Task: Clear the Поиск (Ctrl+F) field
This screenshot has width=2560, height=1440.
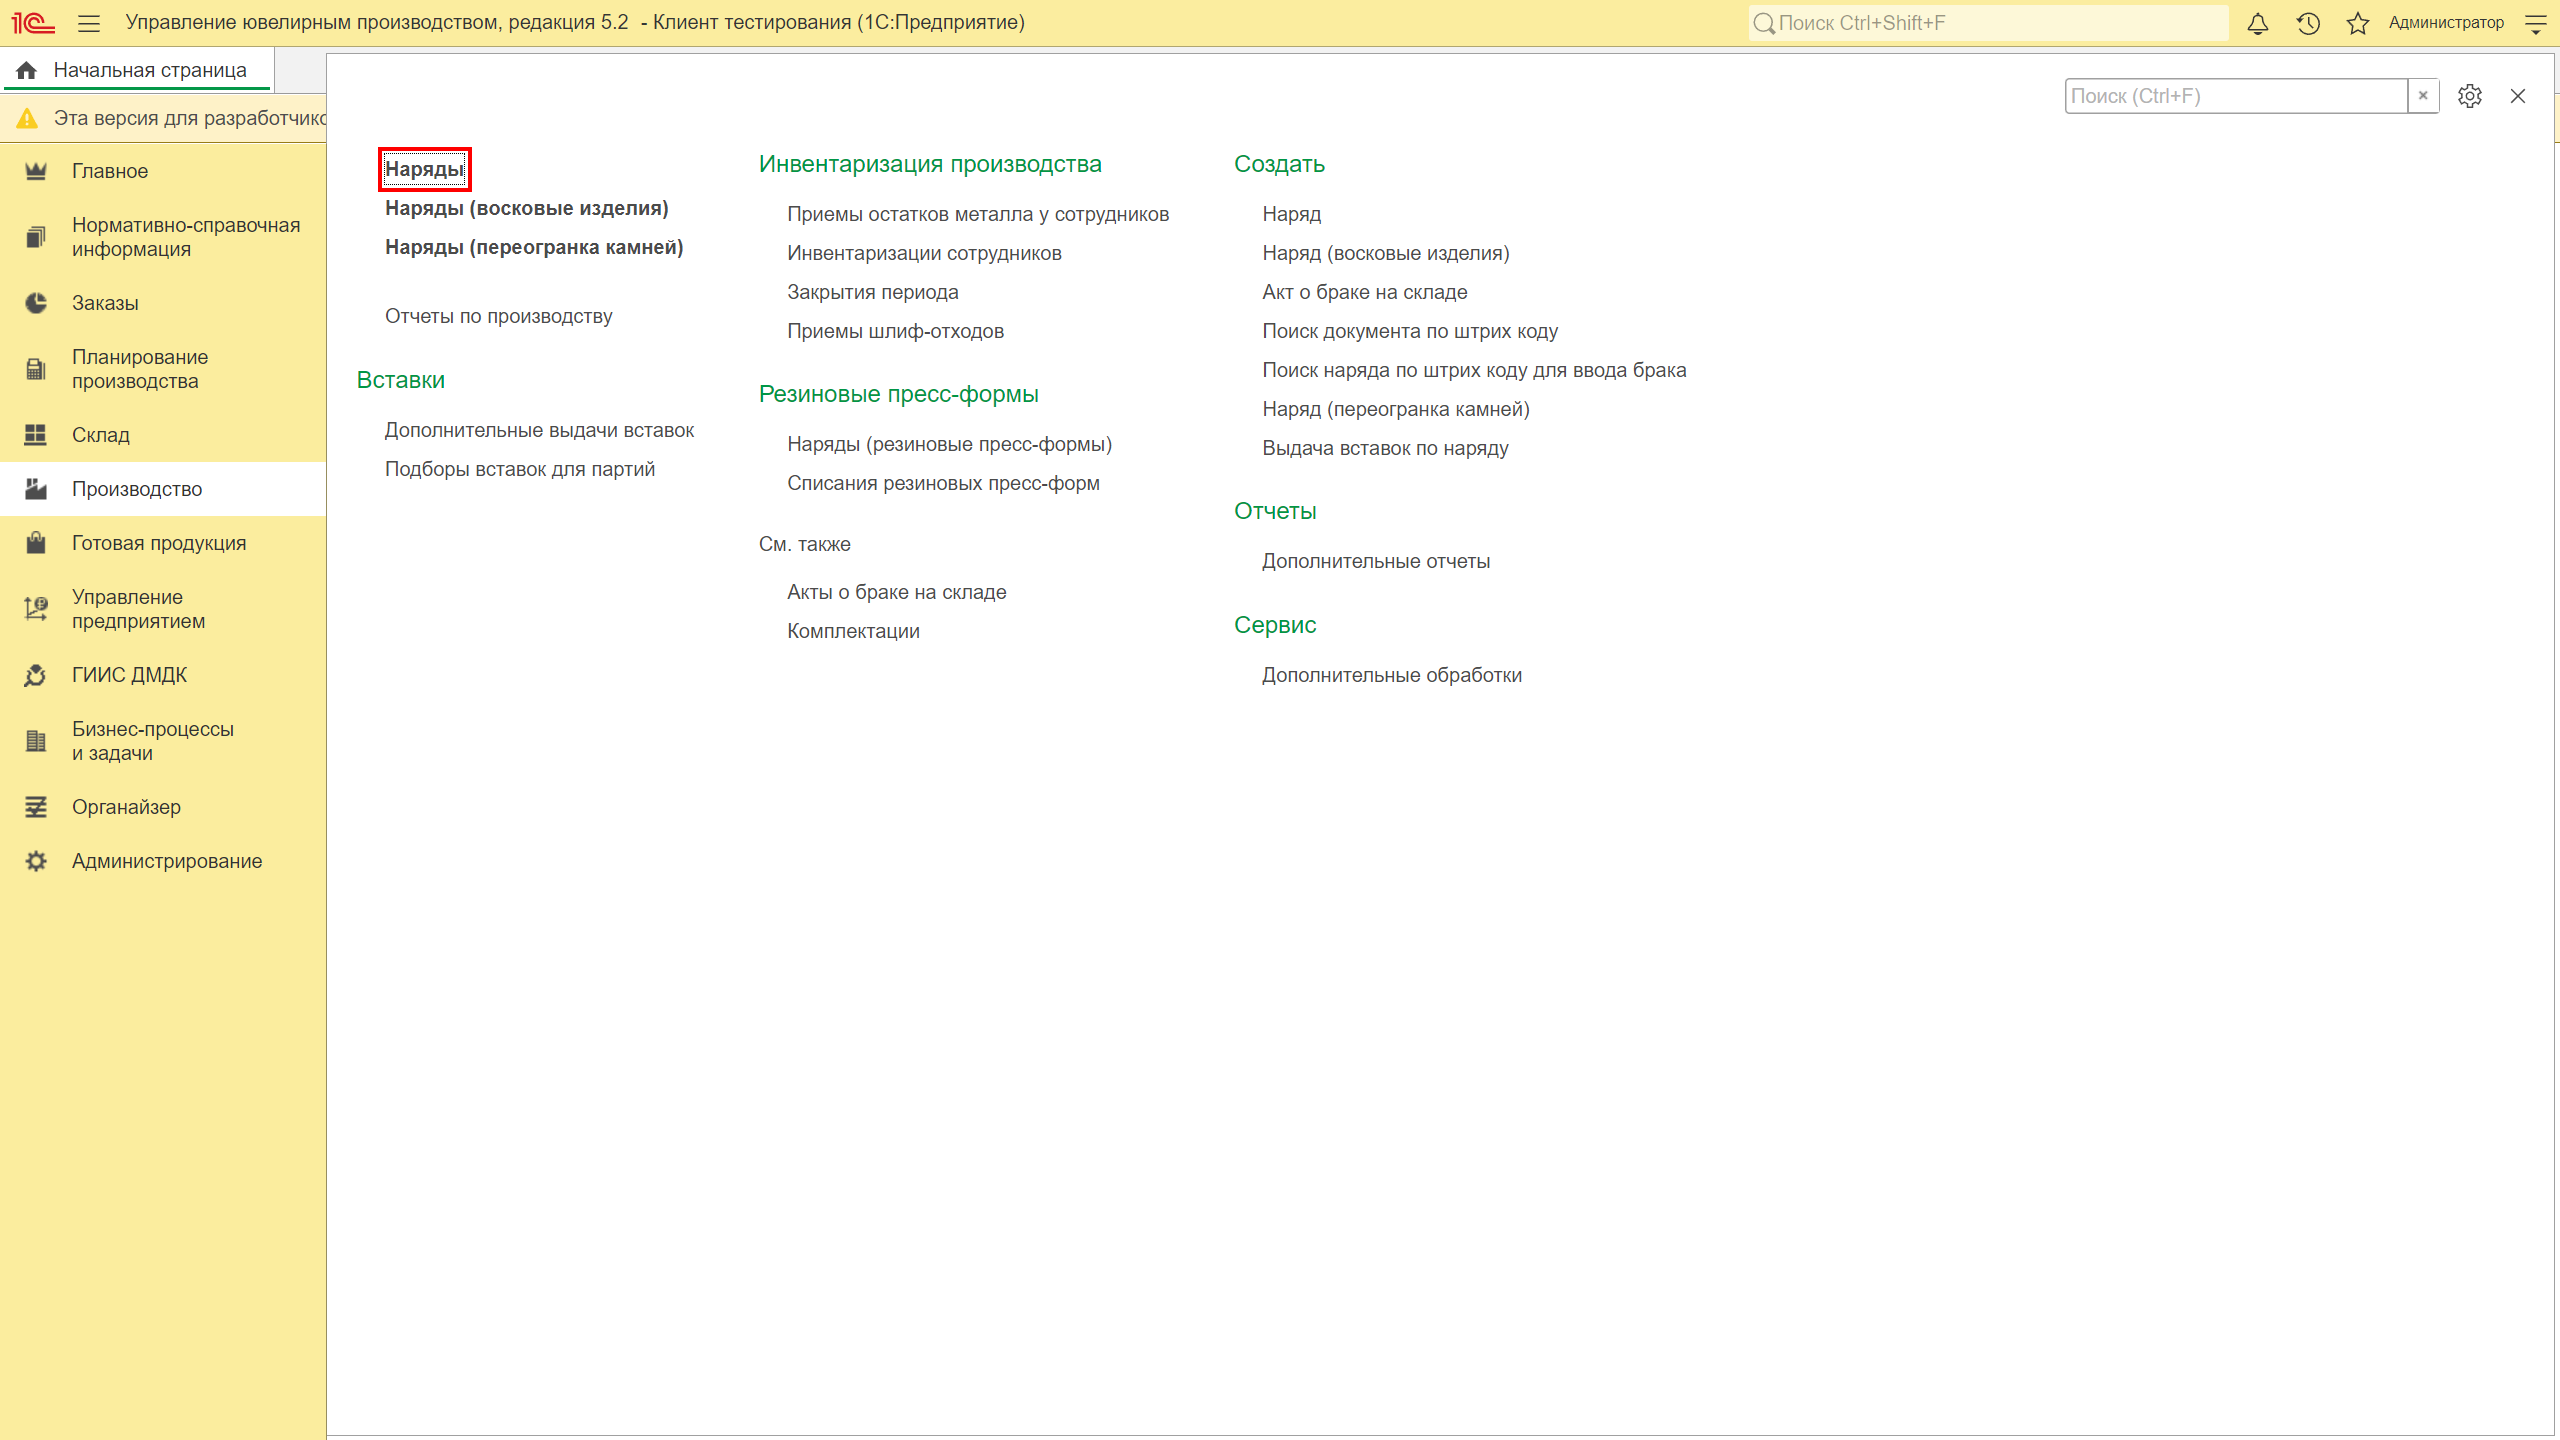Action: [x=2423, y=96]
